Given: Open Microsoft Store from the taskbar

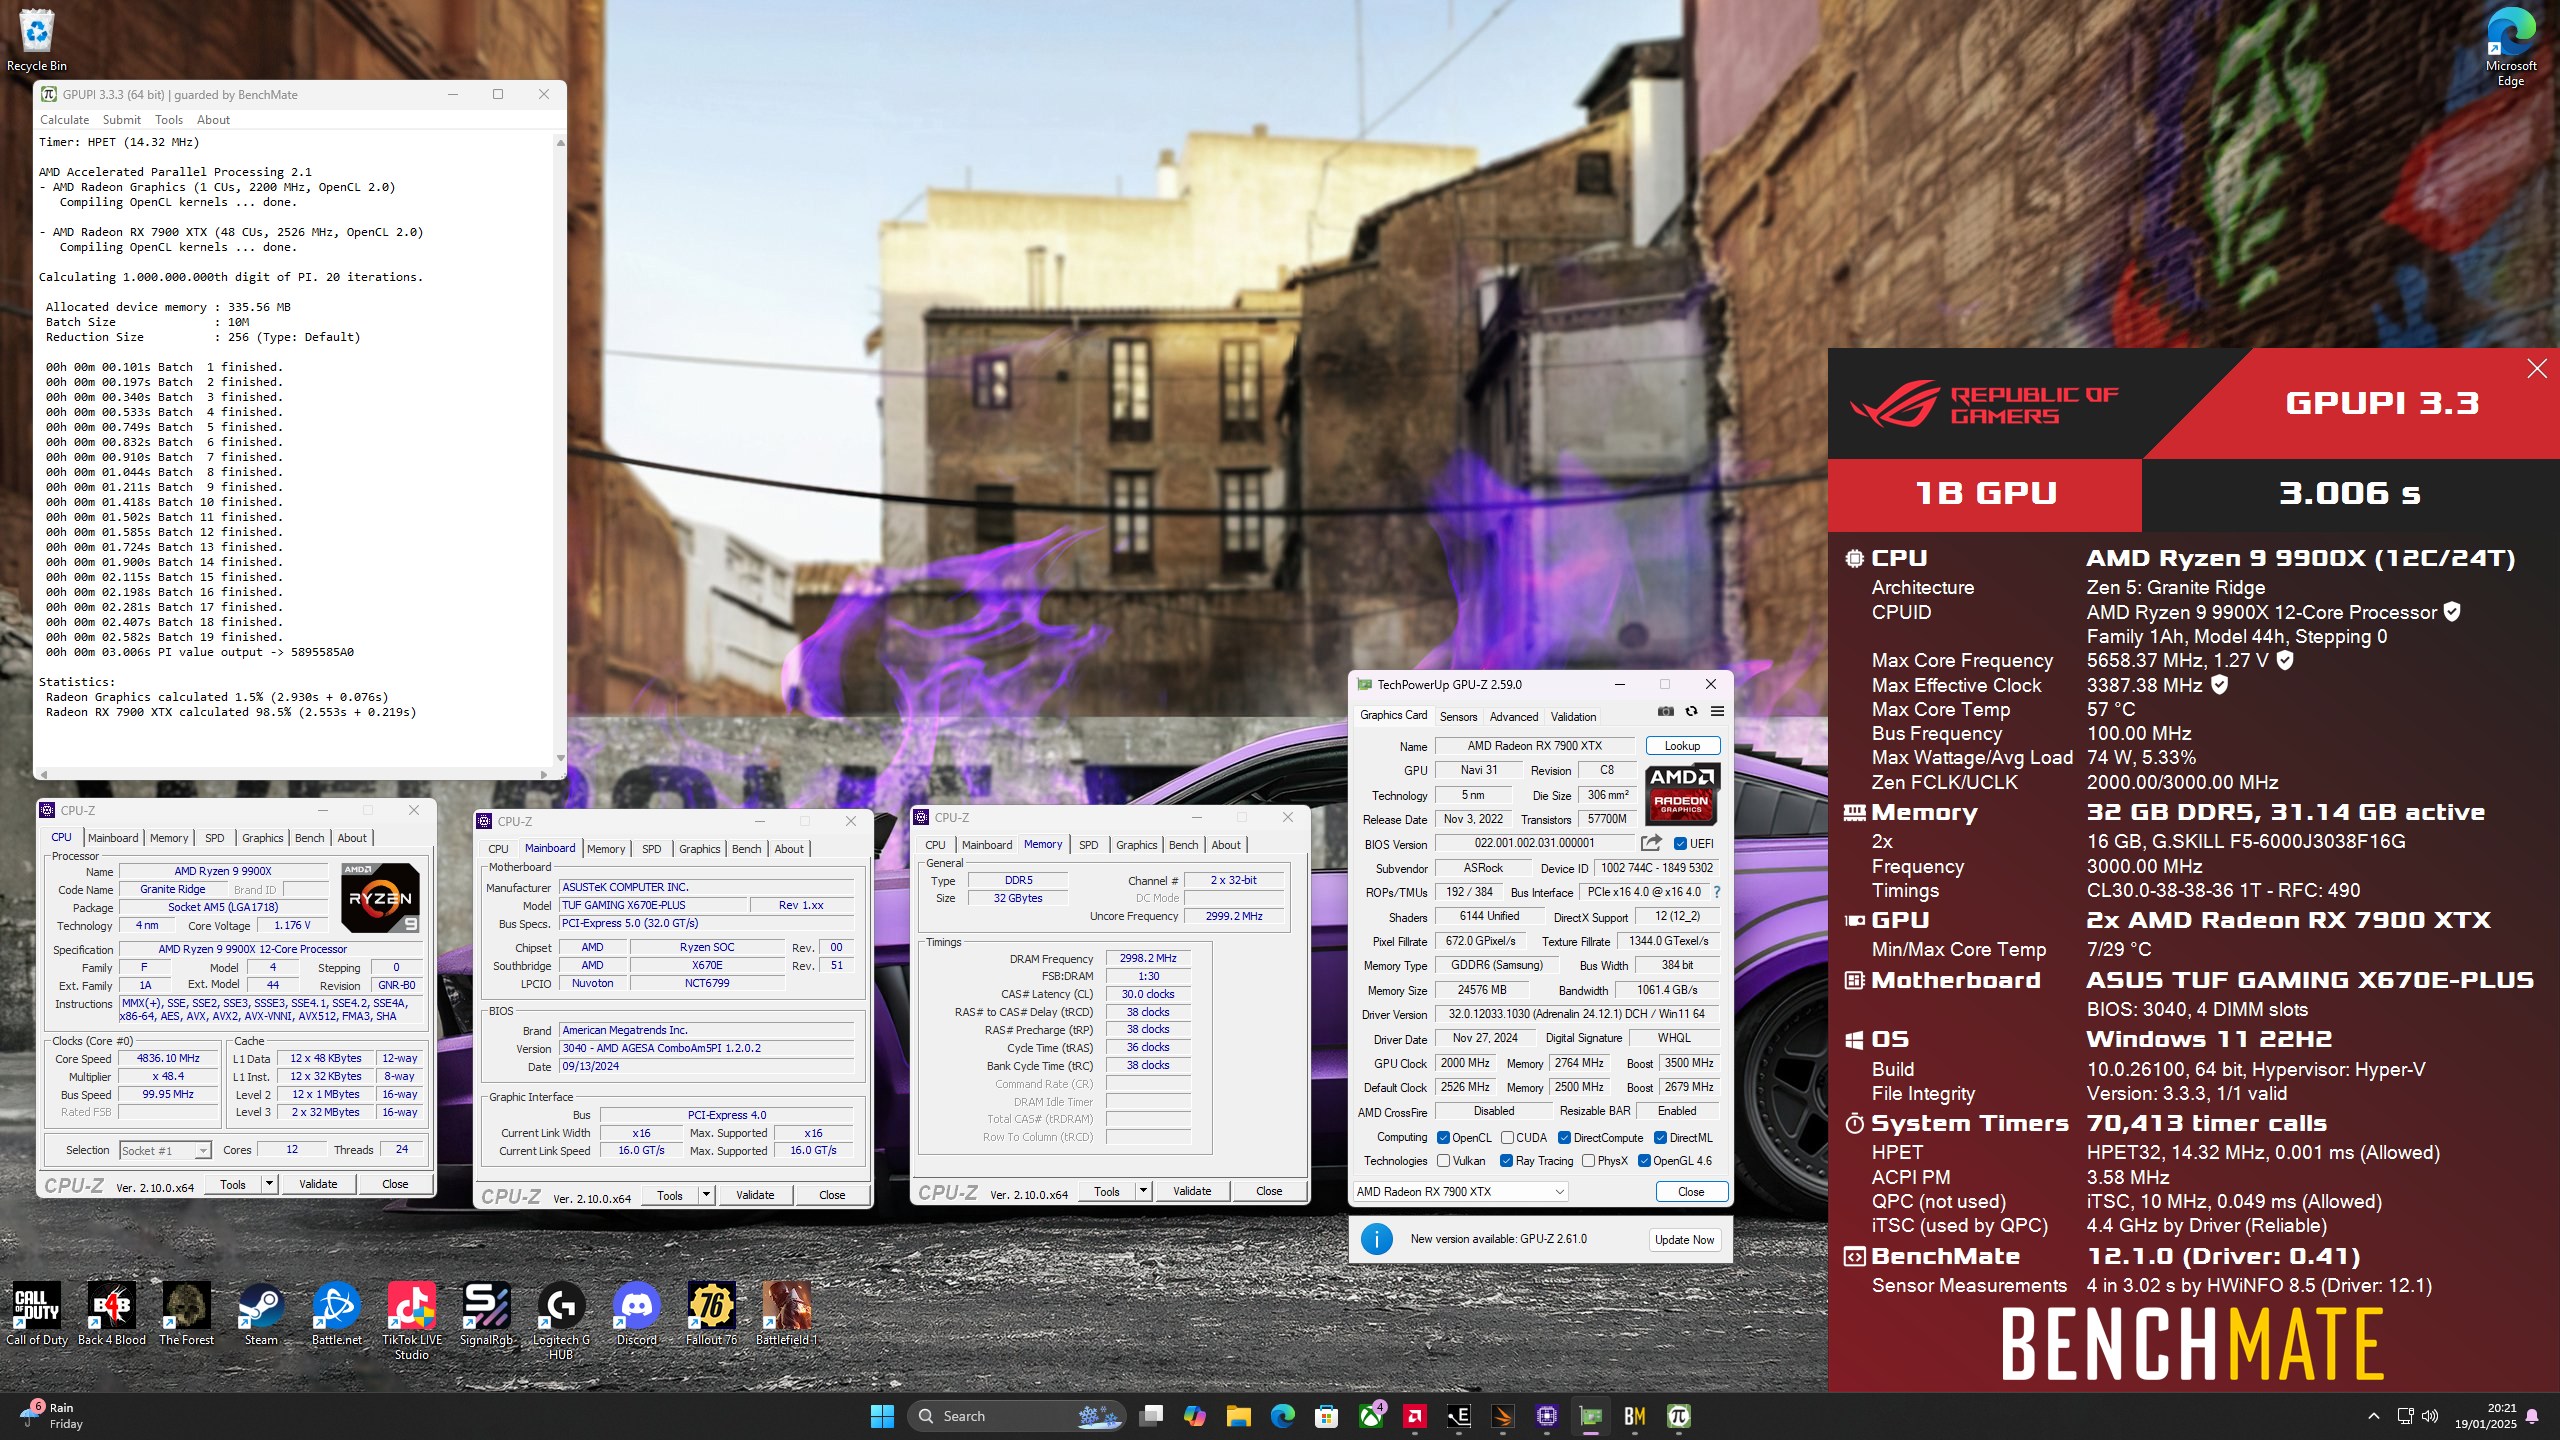Looking at the screenshot, I should (1327, 1416).
